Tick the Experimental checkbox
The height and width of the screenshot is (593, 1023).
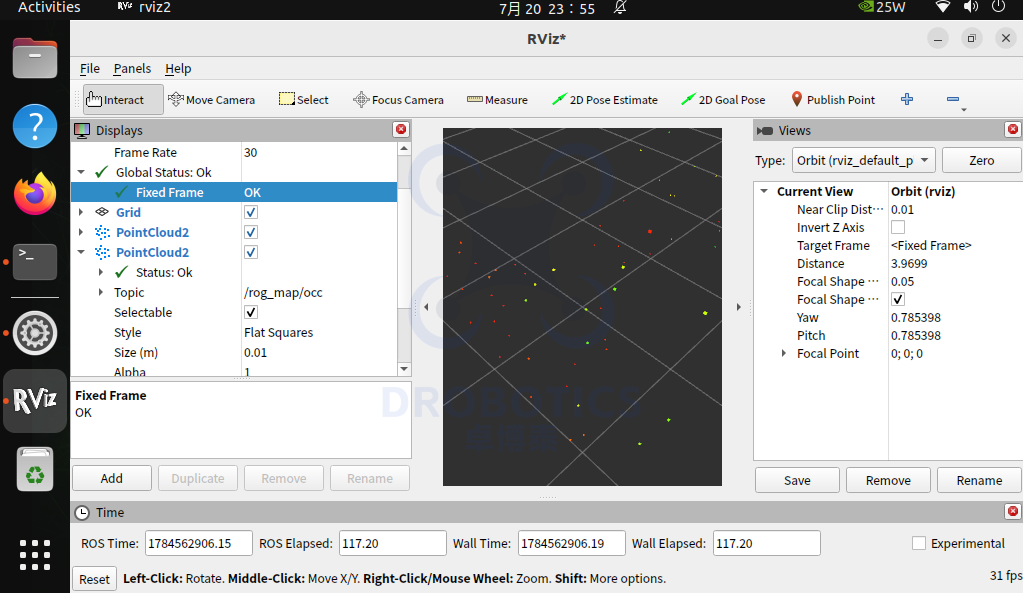tap(919, 543)
